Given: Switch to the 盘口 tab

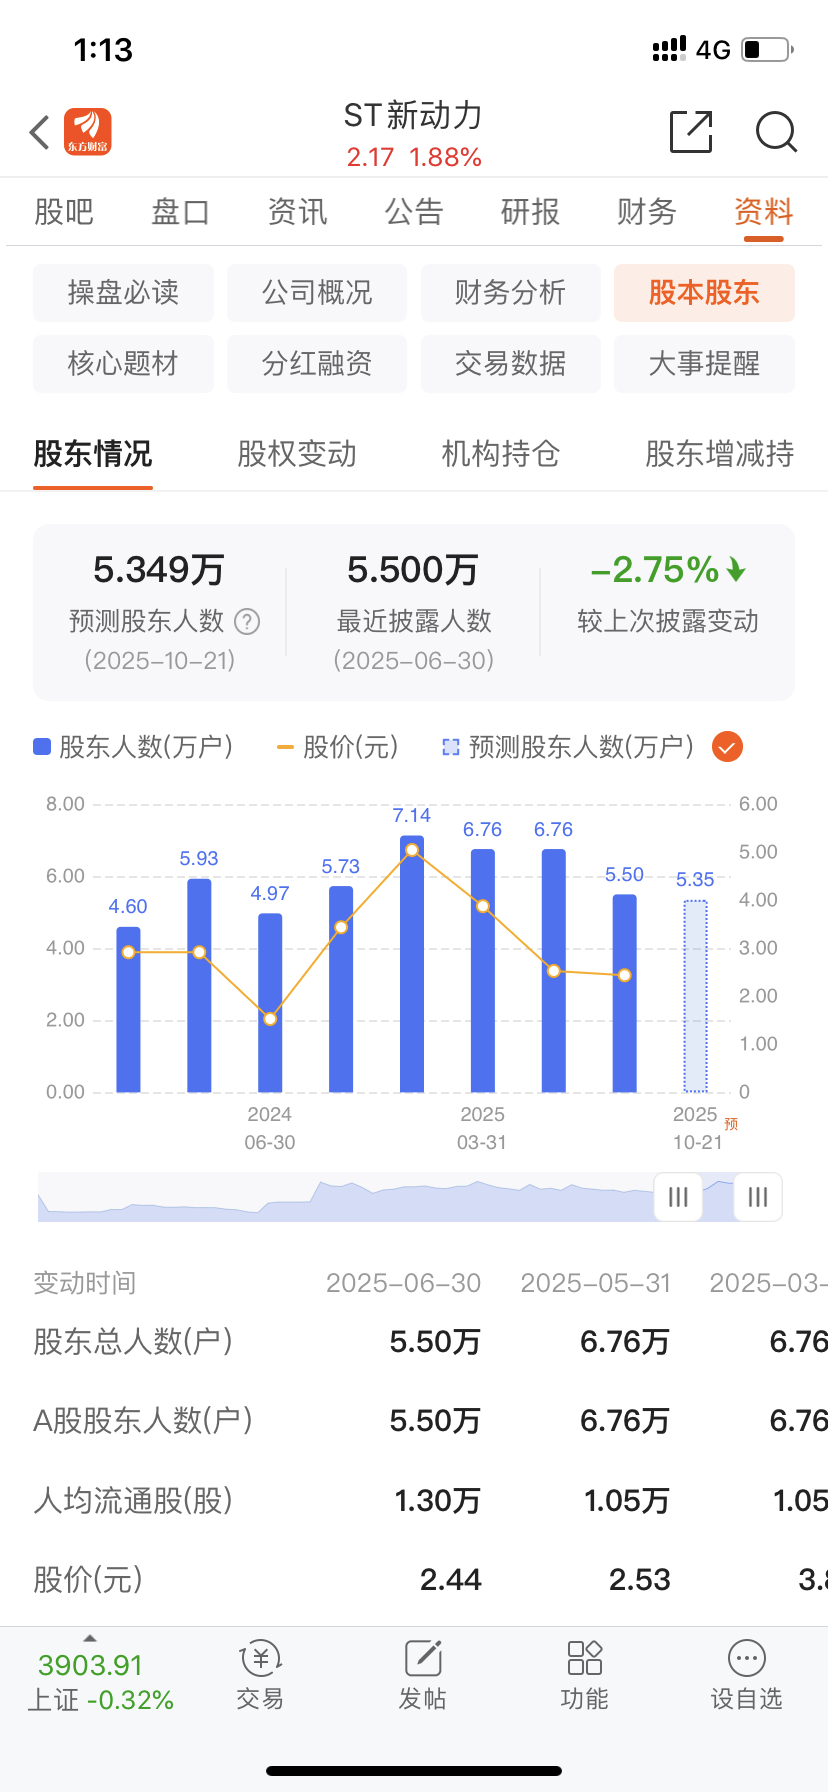Looking at the screenshot, I should pyautogui.click(x=181, y=212).
